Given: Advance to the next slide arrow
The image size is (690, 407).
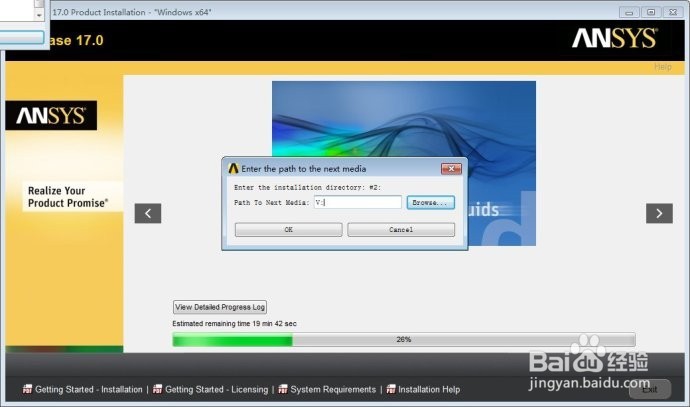Looking at the screenshot, I should (659, 213).
